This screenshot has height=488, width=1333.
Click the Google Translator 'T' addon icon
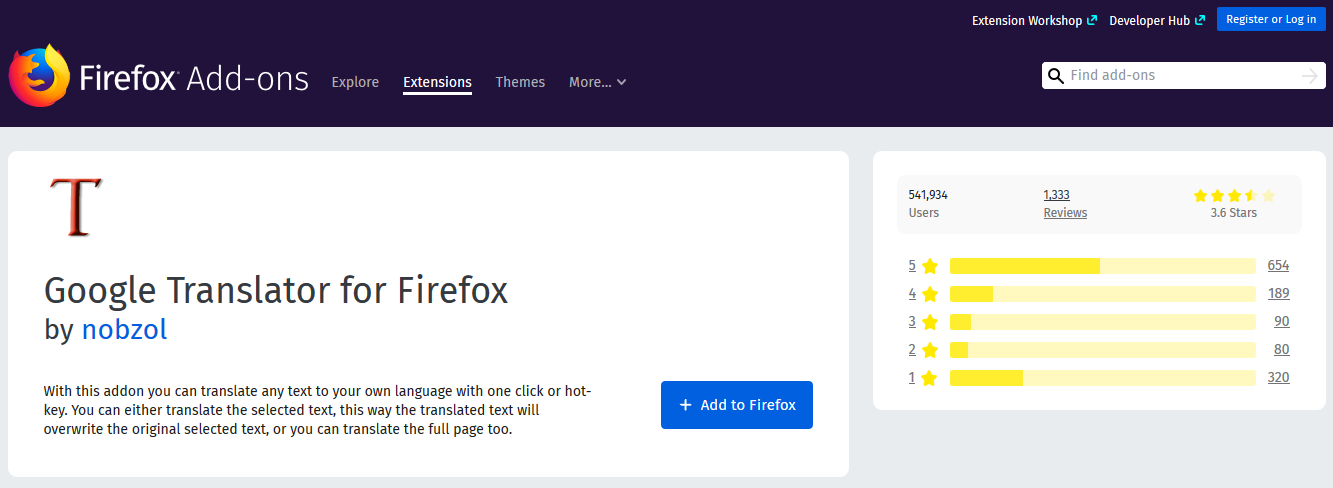click(x=76, y=207)
